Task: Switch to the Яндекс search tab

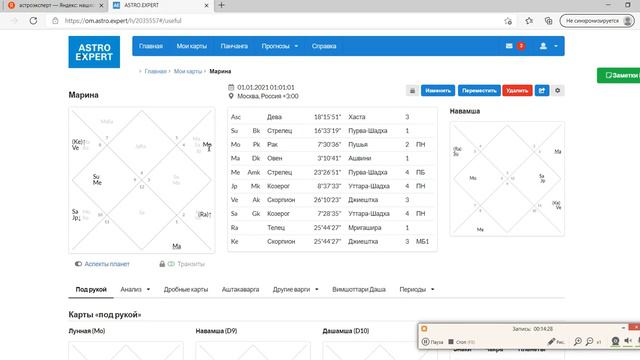Action: (x=56, y=5)
